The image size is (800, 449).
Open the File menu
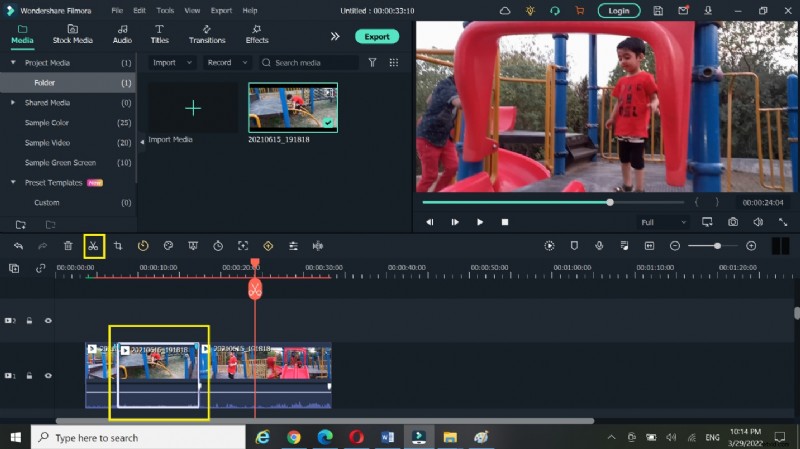click(x=117, y=10)
